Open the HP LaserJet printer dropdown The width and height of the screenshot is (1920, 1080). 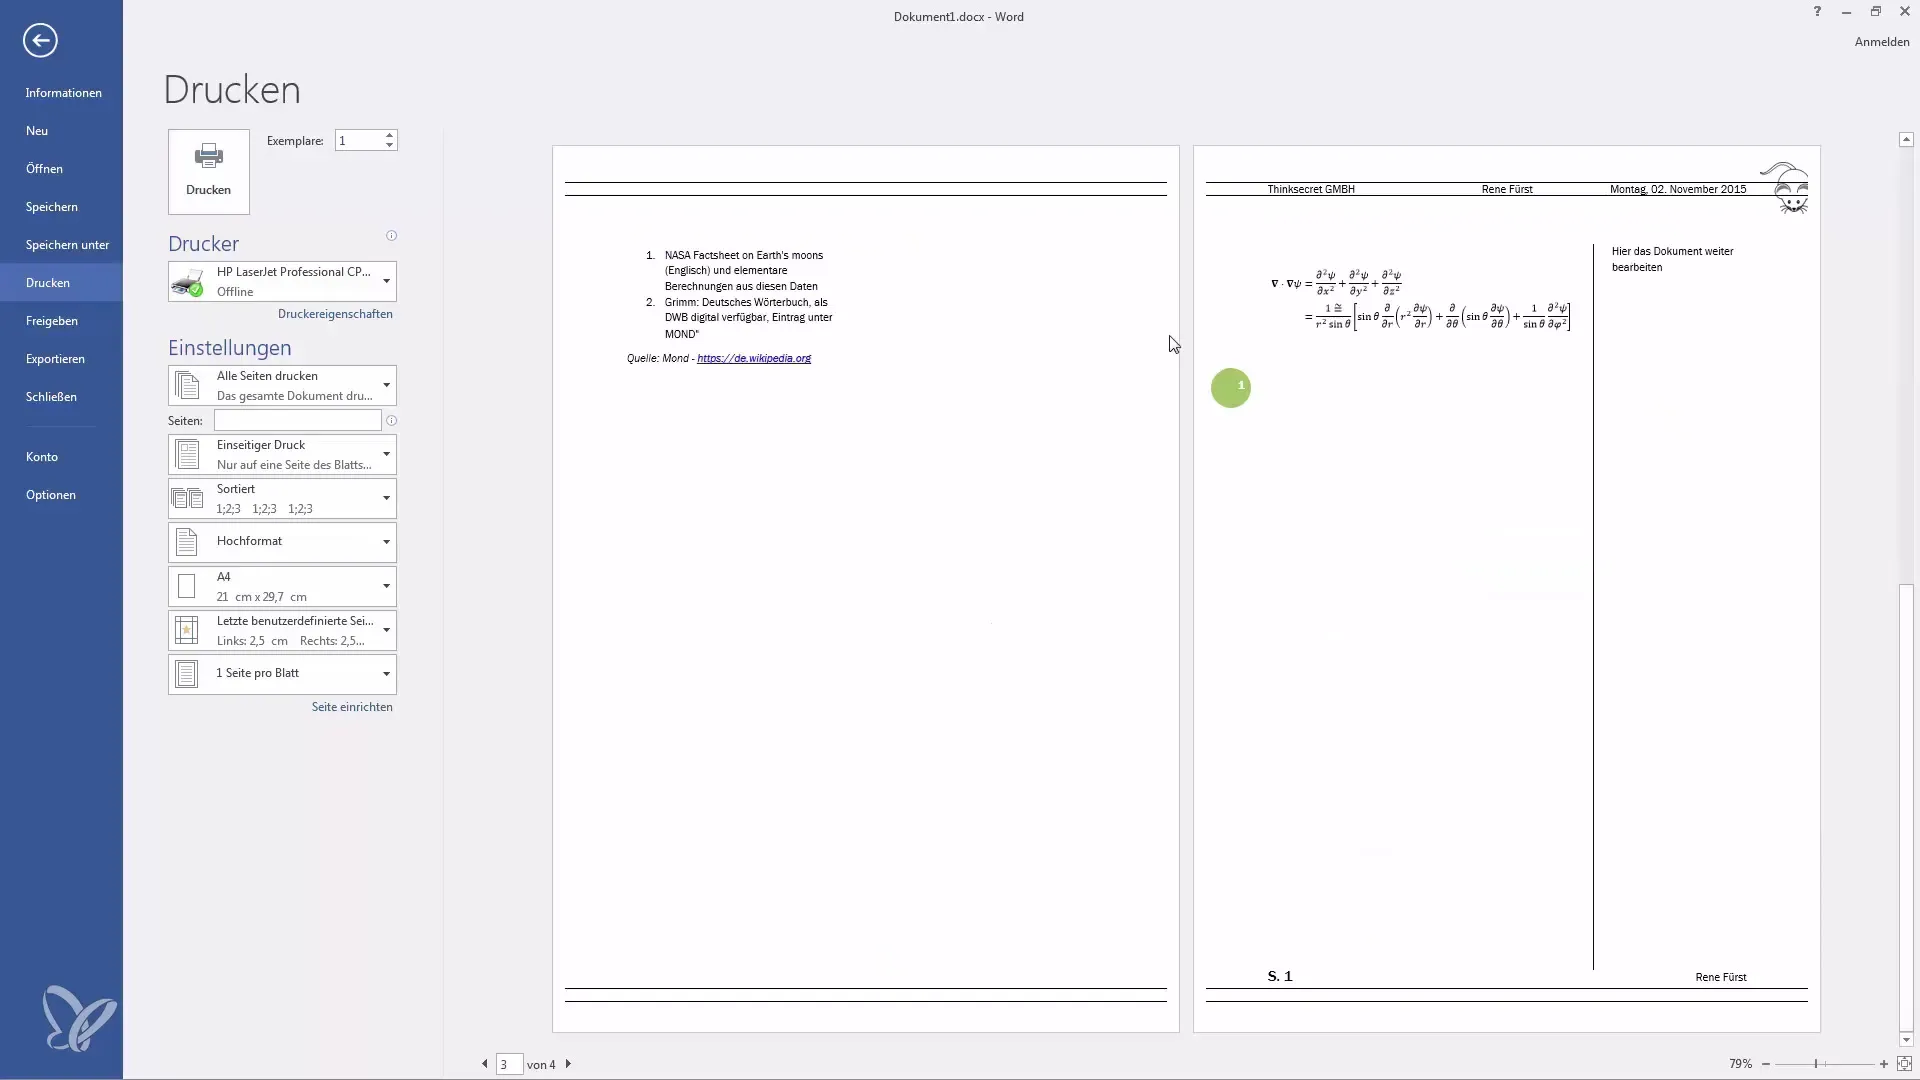(282, 282)
